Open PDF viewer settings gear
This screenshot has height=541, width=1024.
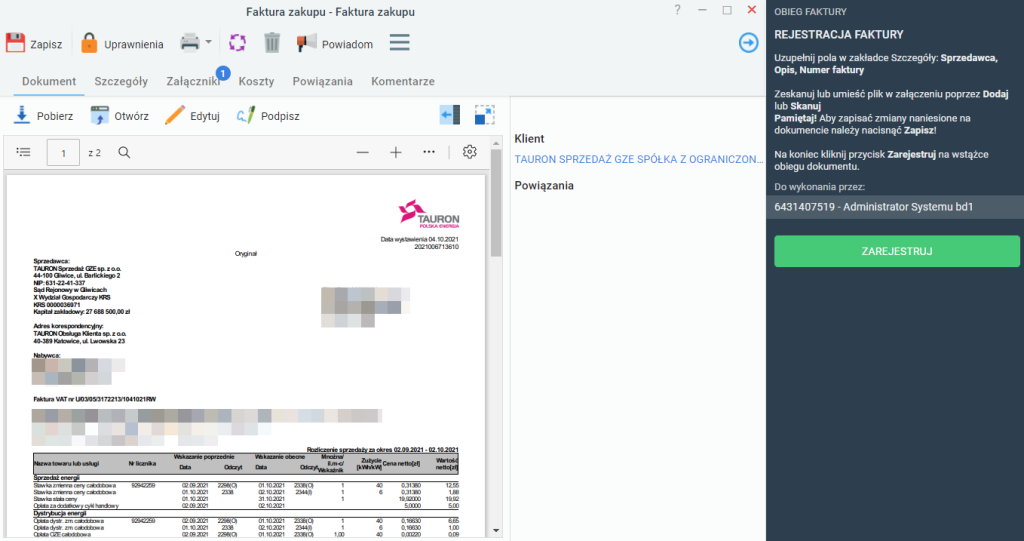(x=470, y=152)
